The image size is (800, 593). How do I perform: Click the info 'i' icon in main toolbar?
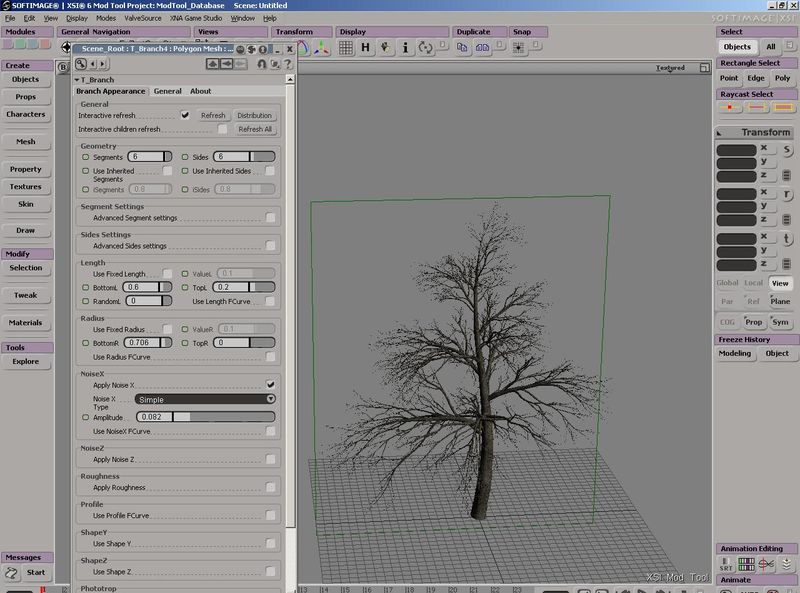[x=404, y=48]
